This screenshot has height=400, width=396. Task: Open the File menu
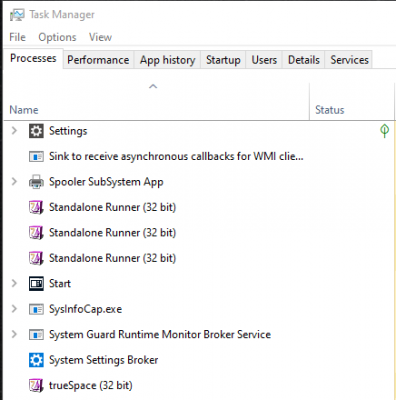[x=17, y=37]
